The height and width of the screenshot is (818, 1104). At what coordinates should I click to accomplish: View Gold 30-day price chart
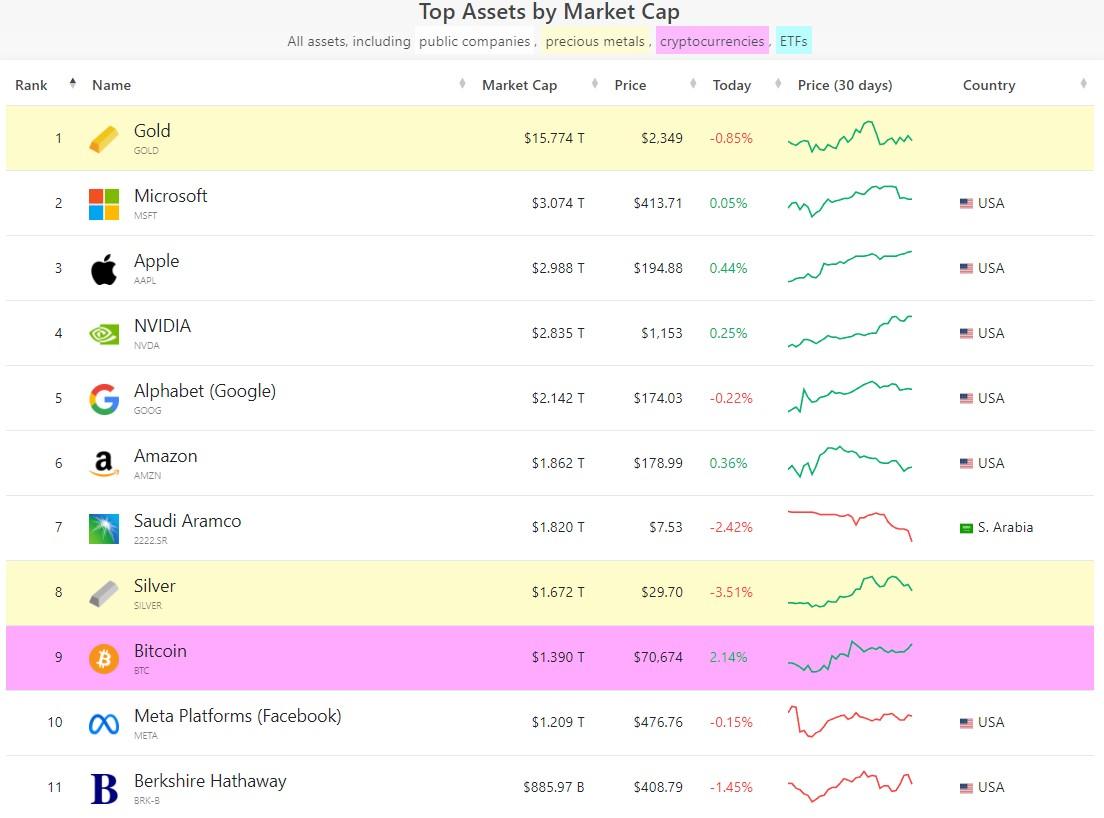click(850, 137)
